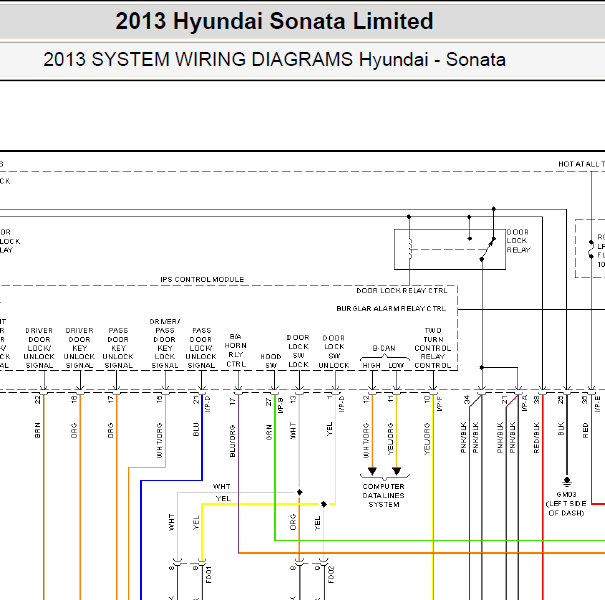Select "COMPUTER DATA LINES SYSTEM" reference text
Image resolution: width=605 pixels, height=600 pixels.
click(384, 495)
